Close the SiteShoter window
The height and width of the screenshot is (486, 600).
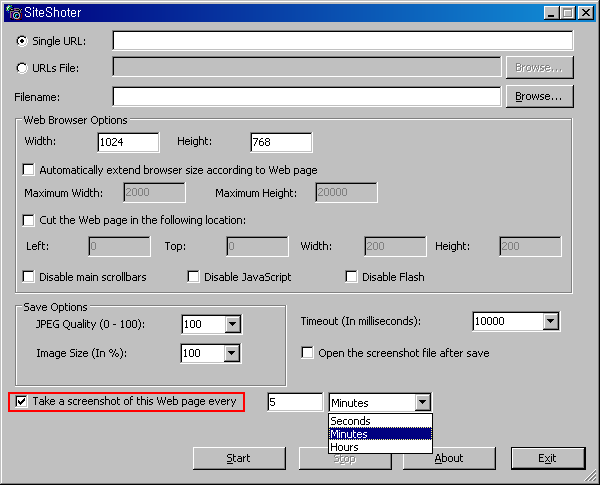pyautogui.click(x=585, y=13)
